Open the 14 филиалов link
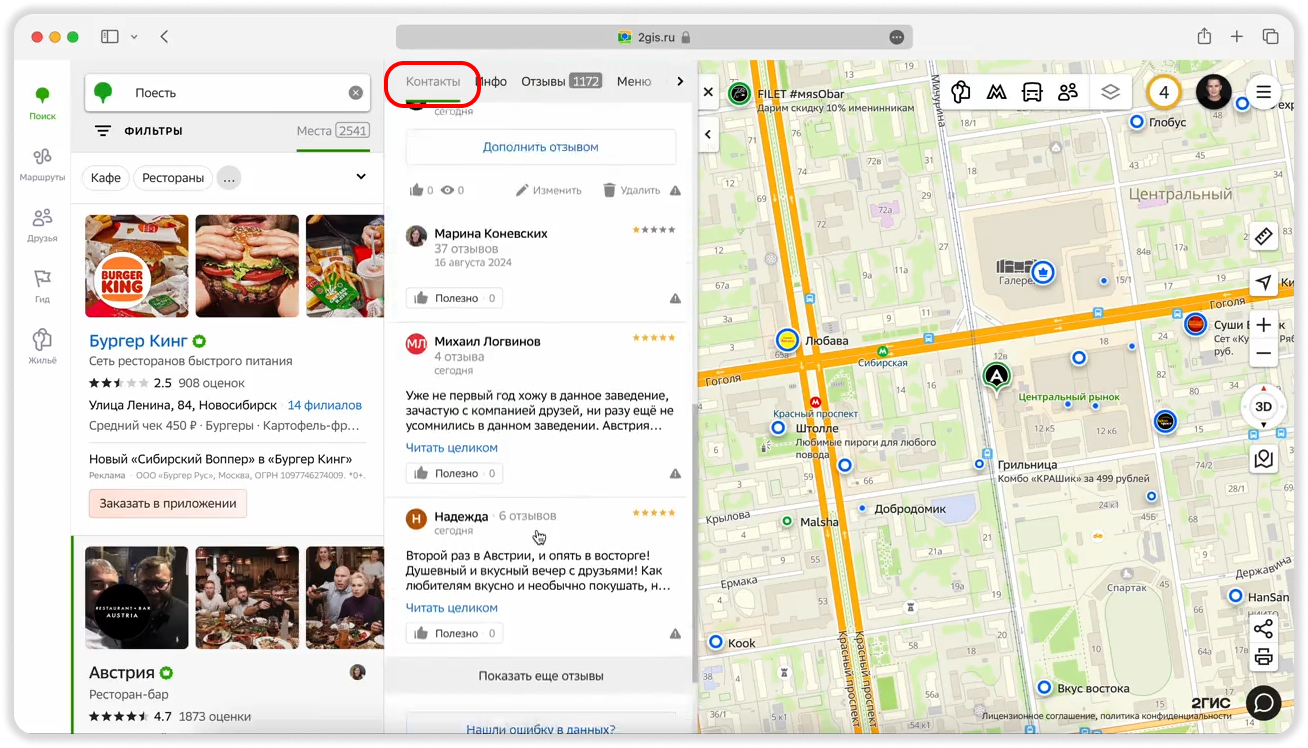1308x748 pixels. coord(325,406)
